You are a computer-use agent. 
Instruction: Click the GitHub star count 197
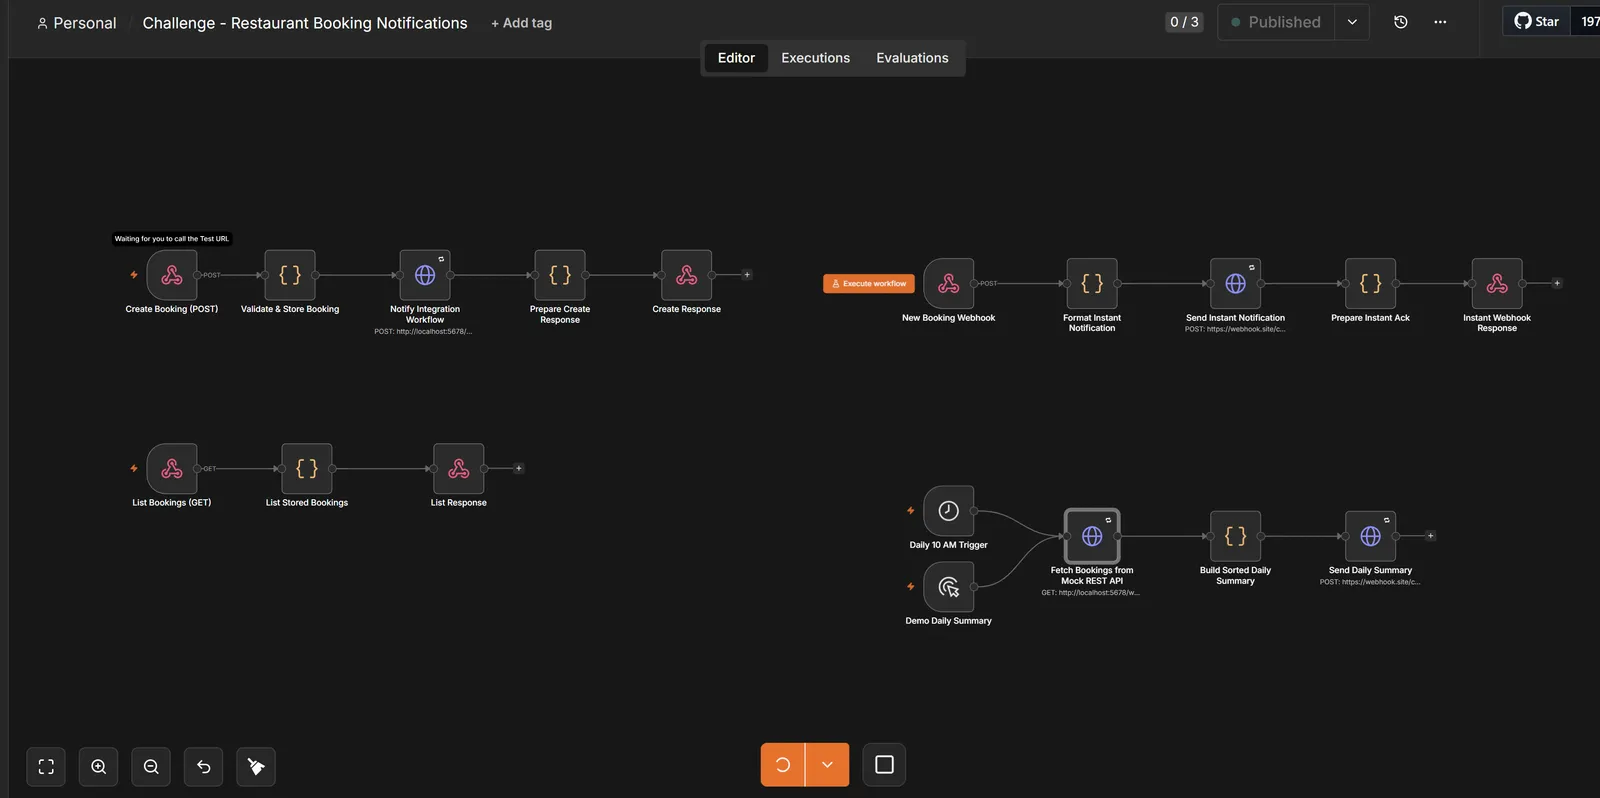[1588, 21]
